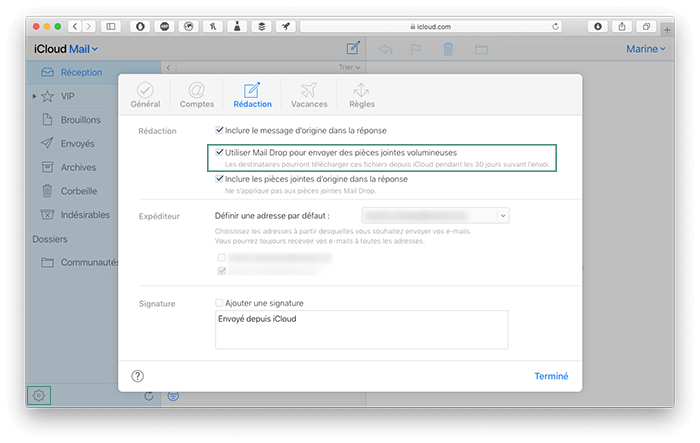
Task: Disable the Mail Drop checkbox
Action: [220, 153]
